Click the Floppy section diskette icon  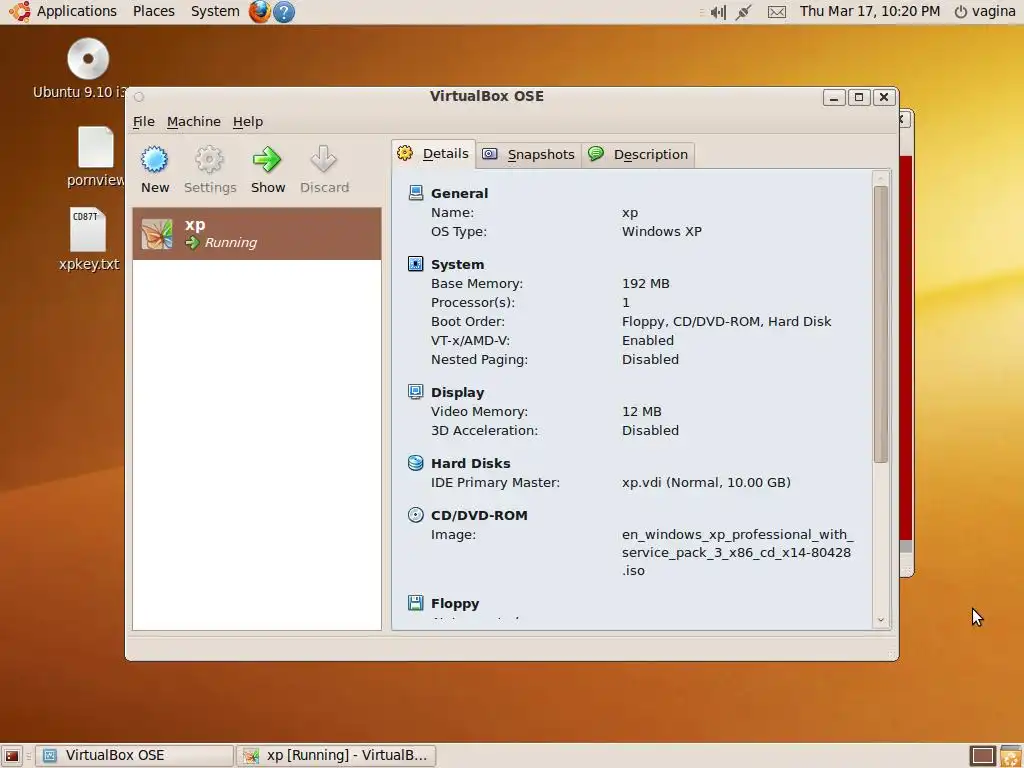pyautogui.click(x=415, y=603)
